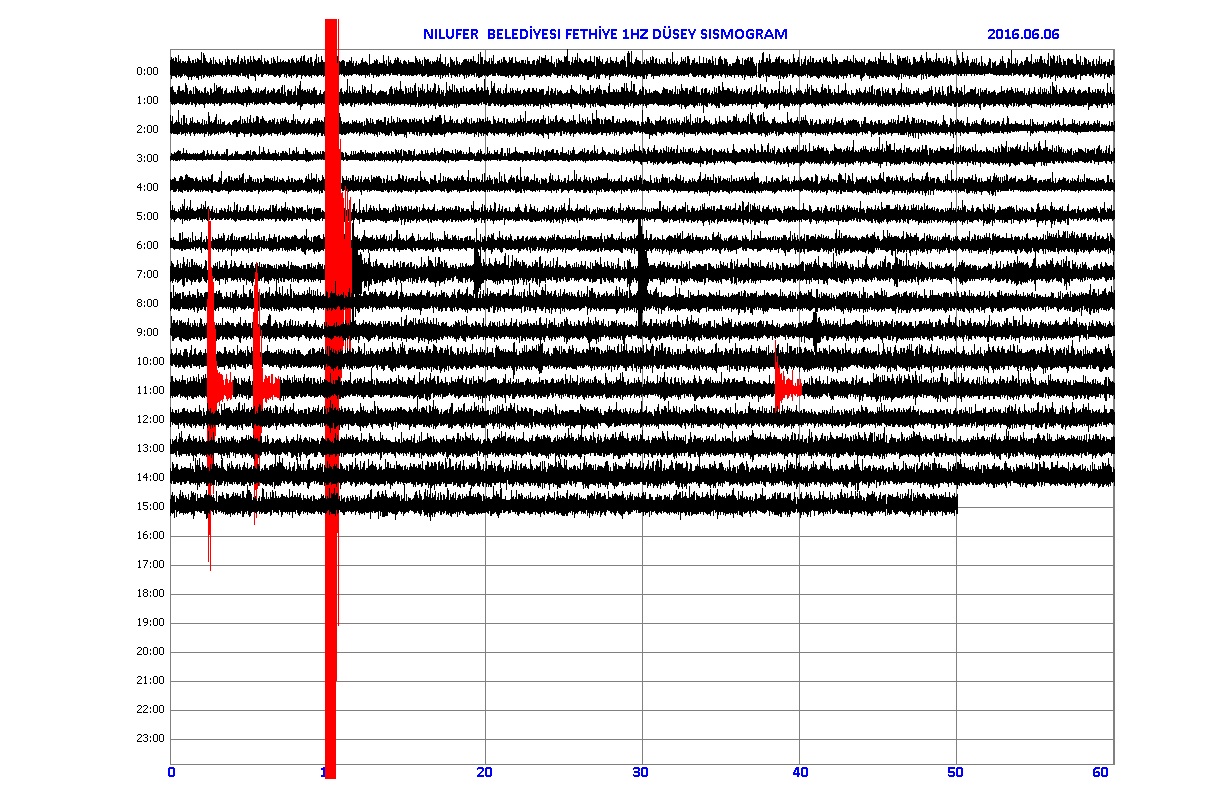The height and width of the screenshot is (810, 1227).
Task: Select the 0:00 hour label
Action: [147, 71]
